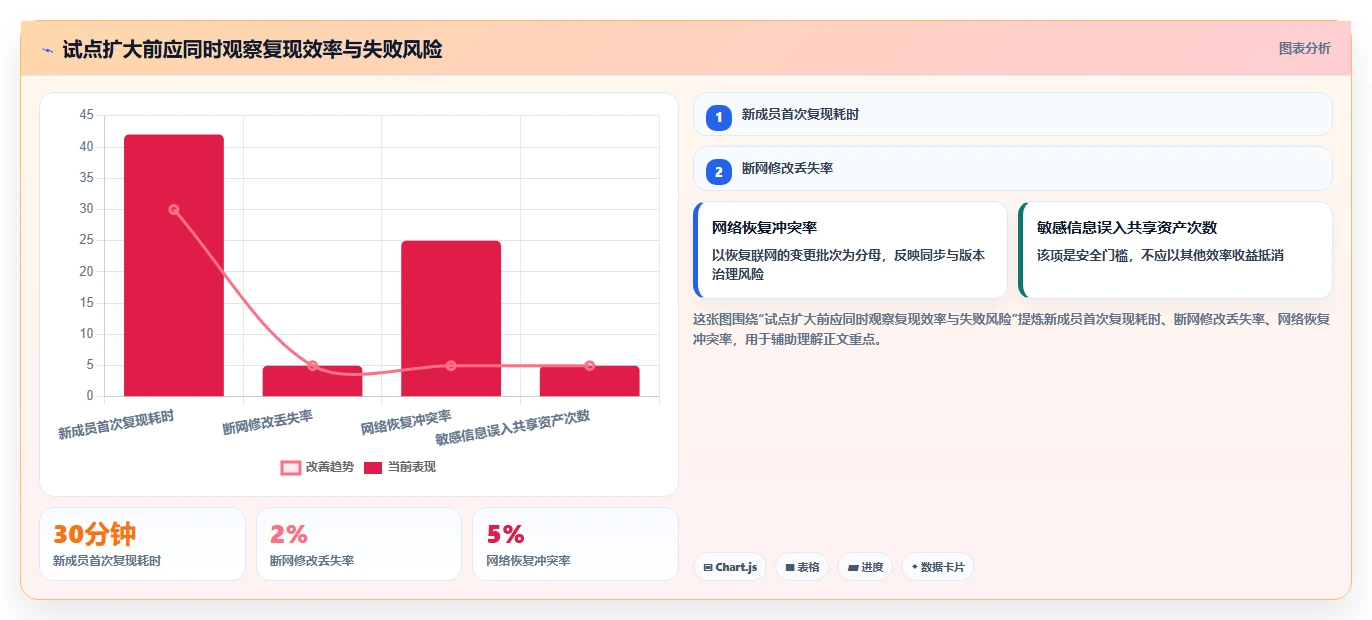Click the trend point on the 网络恢复冲突率 bar

point(451,366)
